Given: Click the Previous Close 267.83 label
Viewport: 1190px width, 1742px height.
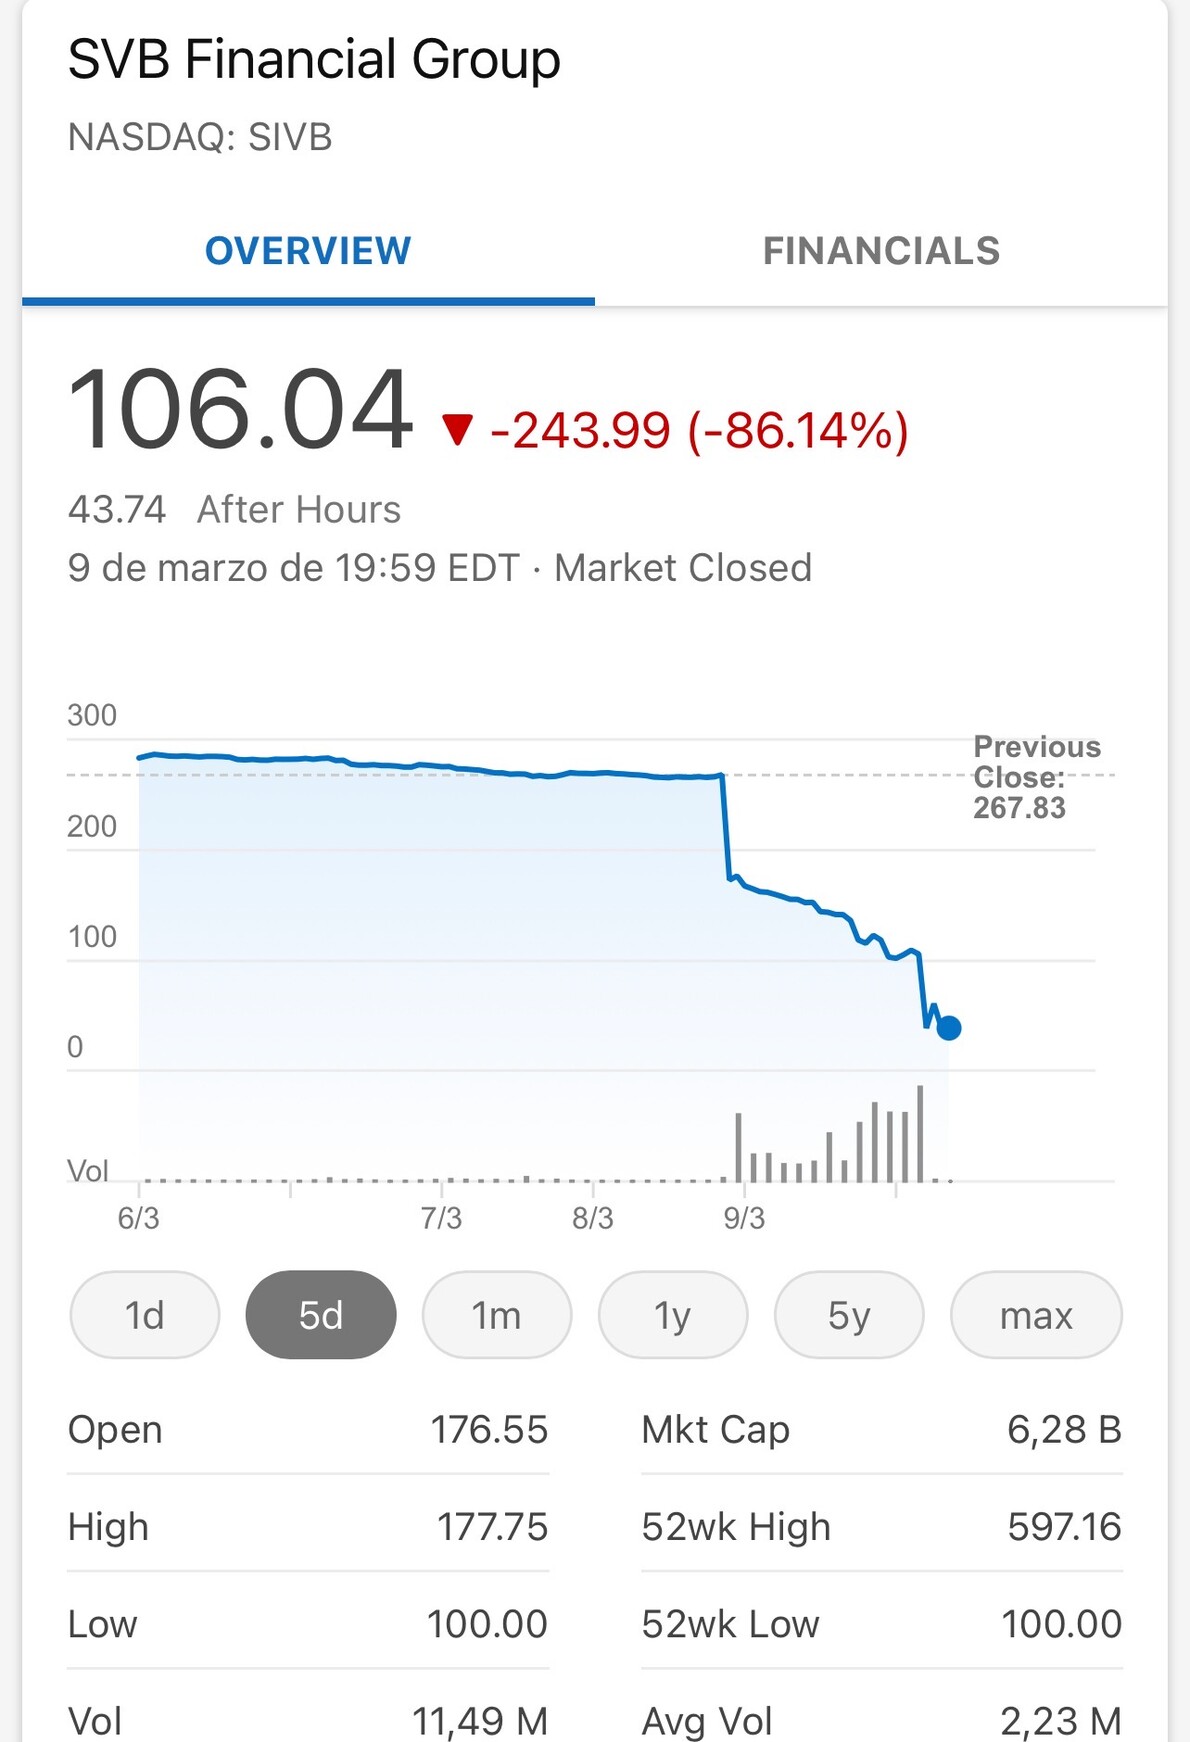Looking at the screenshot, I should click(x=1036, y=777).
